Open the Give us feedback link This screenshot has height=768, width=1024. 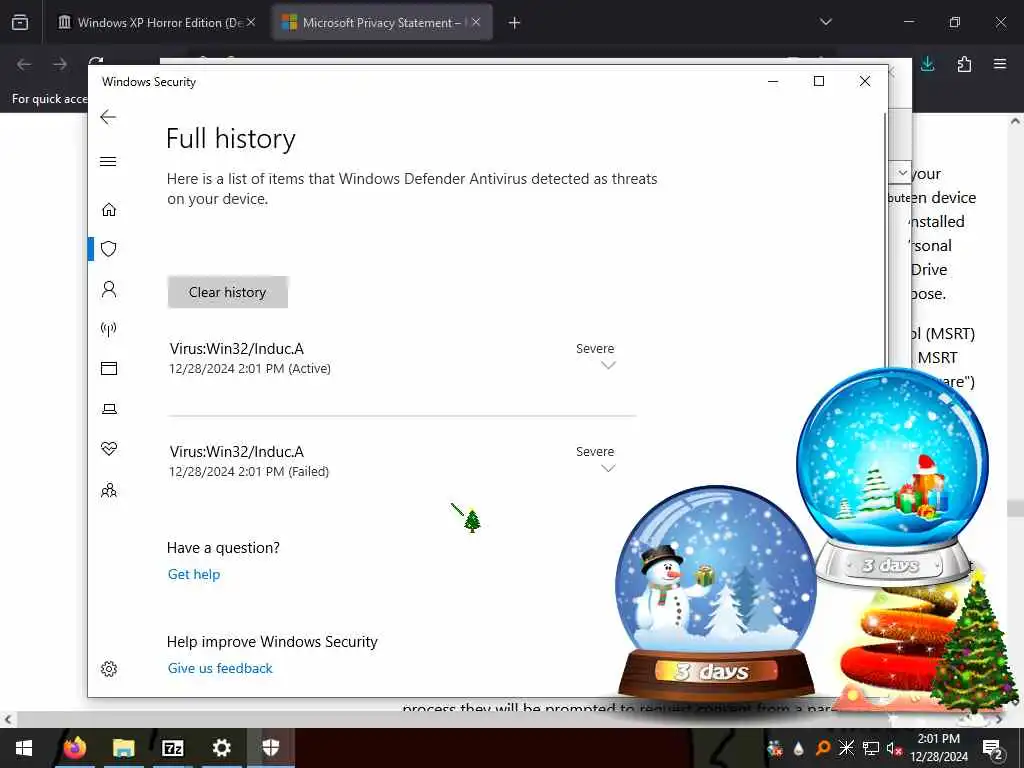pyautogui.click(x=220, y=668)
